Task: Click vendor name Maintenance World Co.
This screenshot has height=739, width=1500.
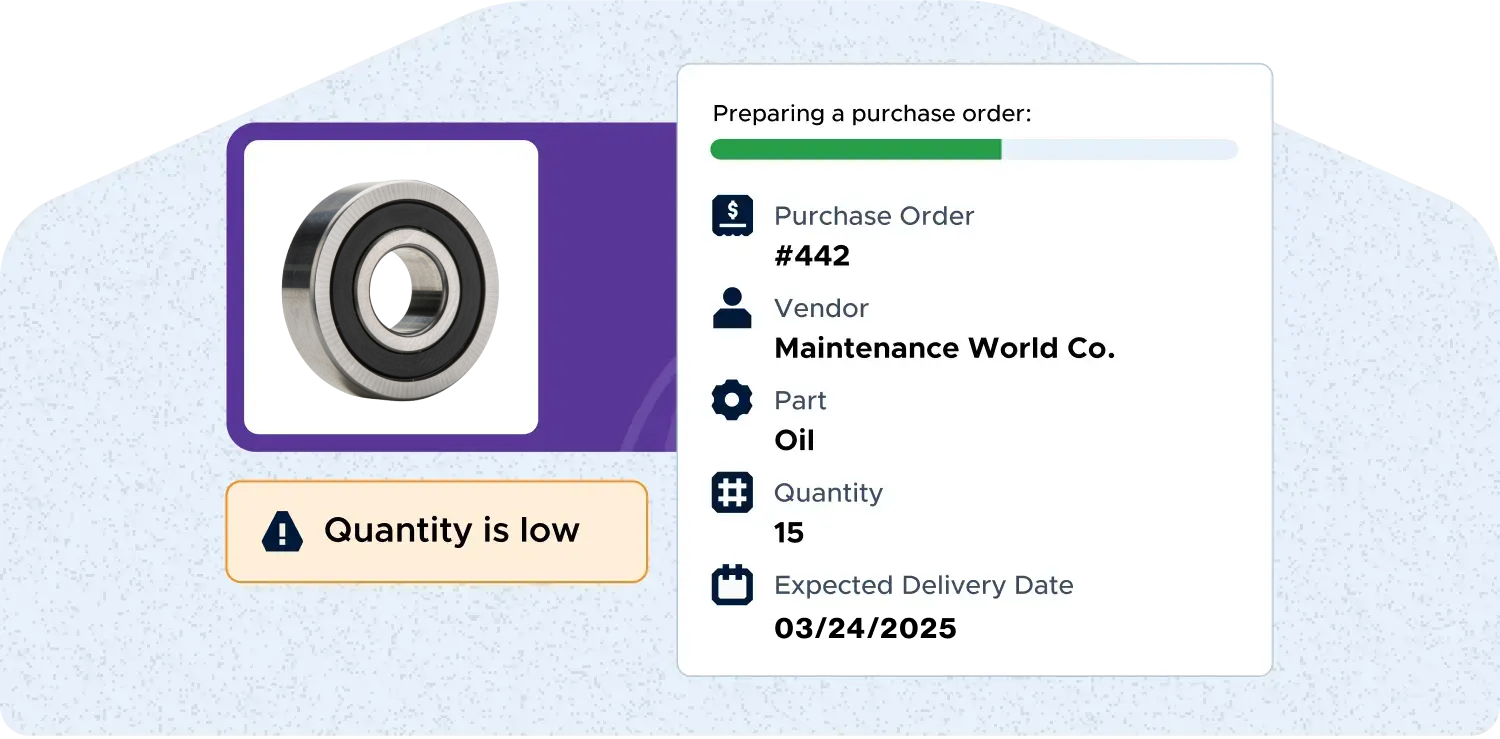Action: (944, 348)
